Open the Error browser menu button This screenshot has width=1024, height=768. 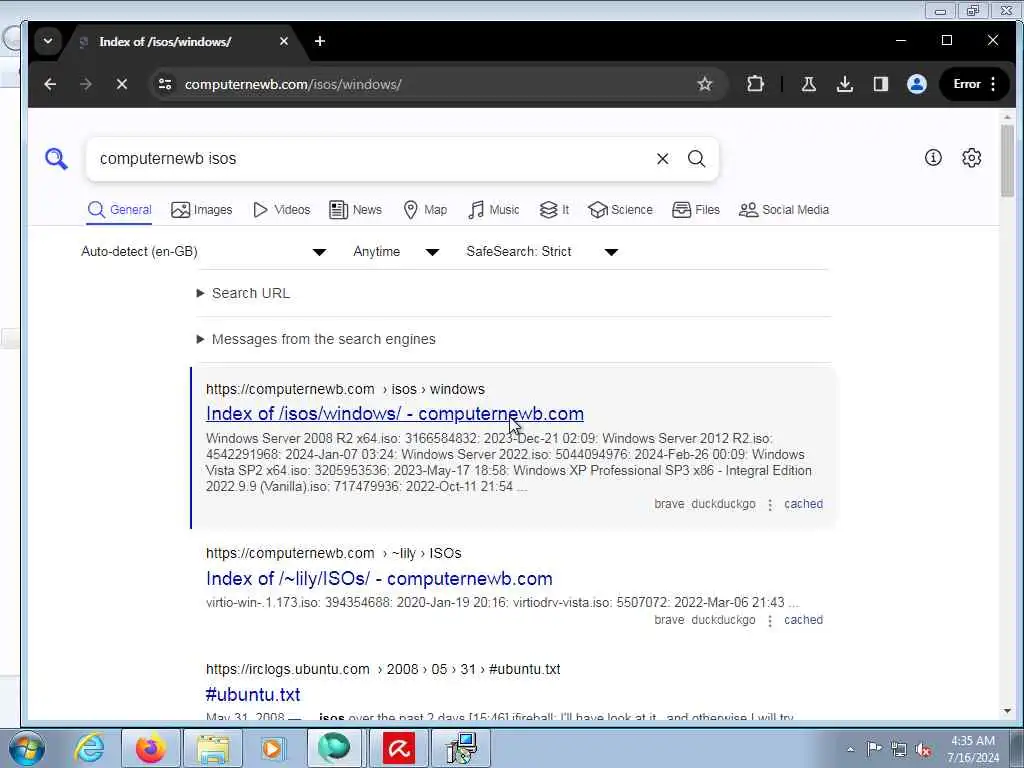click(x=974, y=84)
